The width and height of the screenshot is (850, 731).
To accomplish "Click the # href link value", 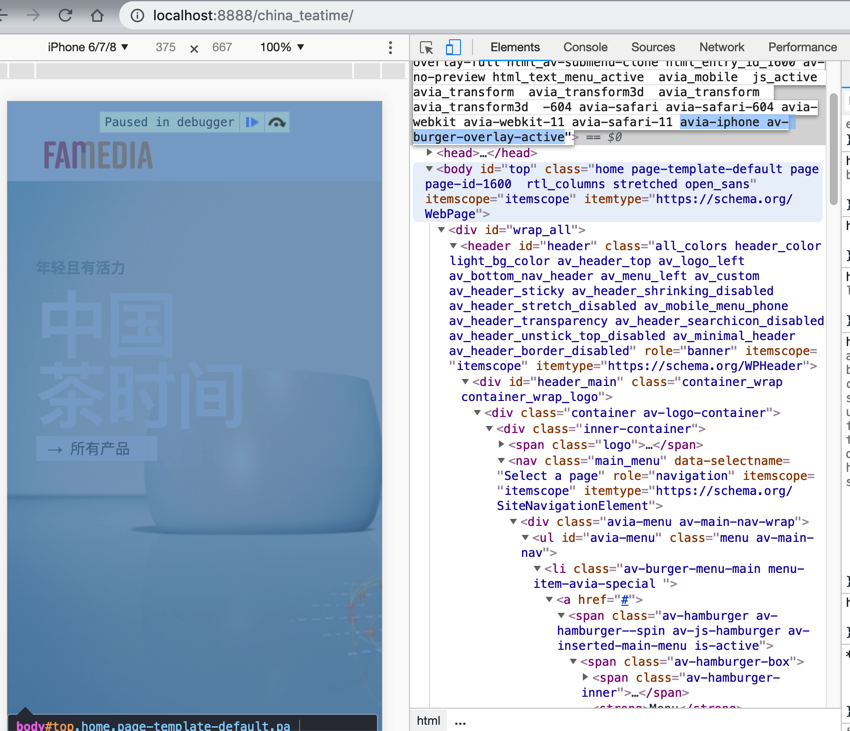I will click(x=624, y=600).
